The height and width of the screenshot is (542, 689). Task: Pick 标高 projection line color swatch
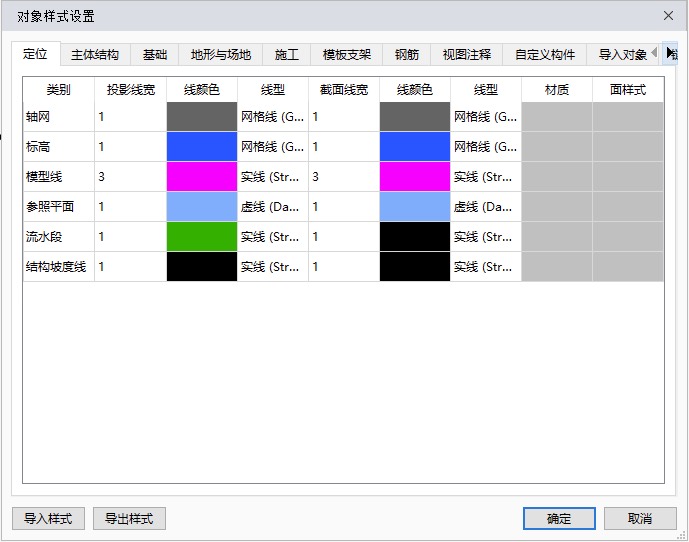[202, 146]
